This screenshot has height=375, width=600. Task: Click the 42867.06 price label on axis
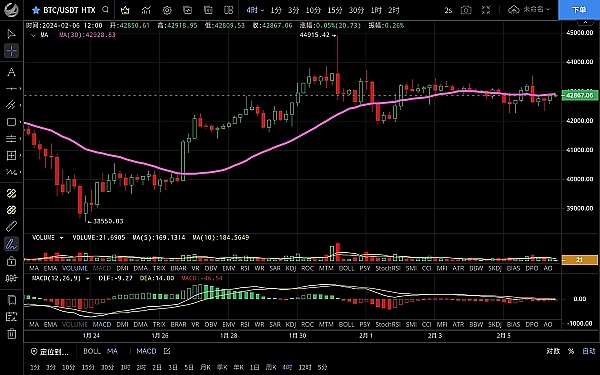tap(579, 95)
